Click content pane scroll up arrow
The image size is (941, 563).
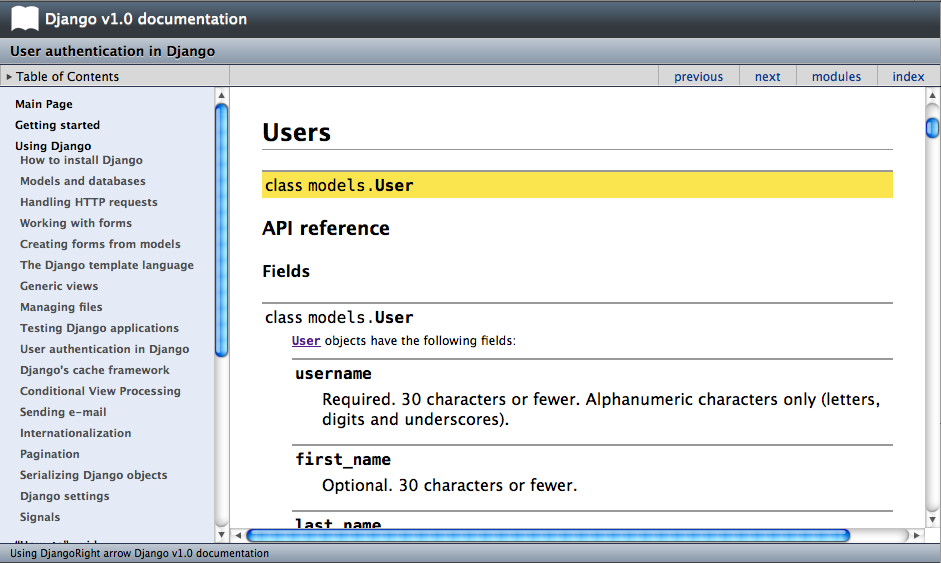[932, 95]
